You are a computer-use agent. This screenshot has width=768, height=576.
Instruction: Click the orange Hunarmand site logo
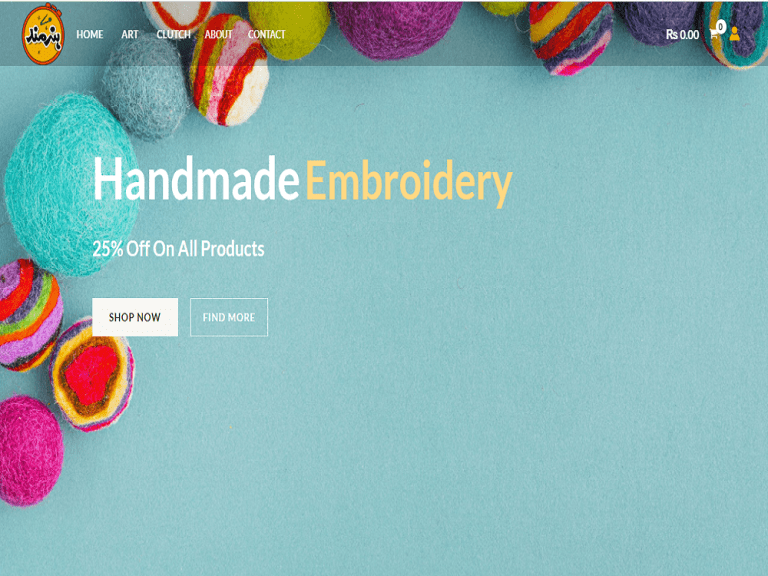(x=43, y=34)
